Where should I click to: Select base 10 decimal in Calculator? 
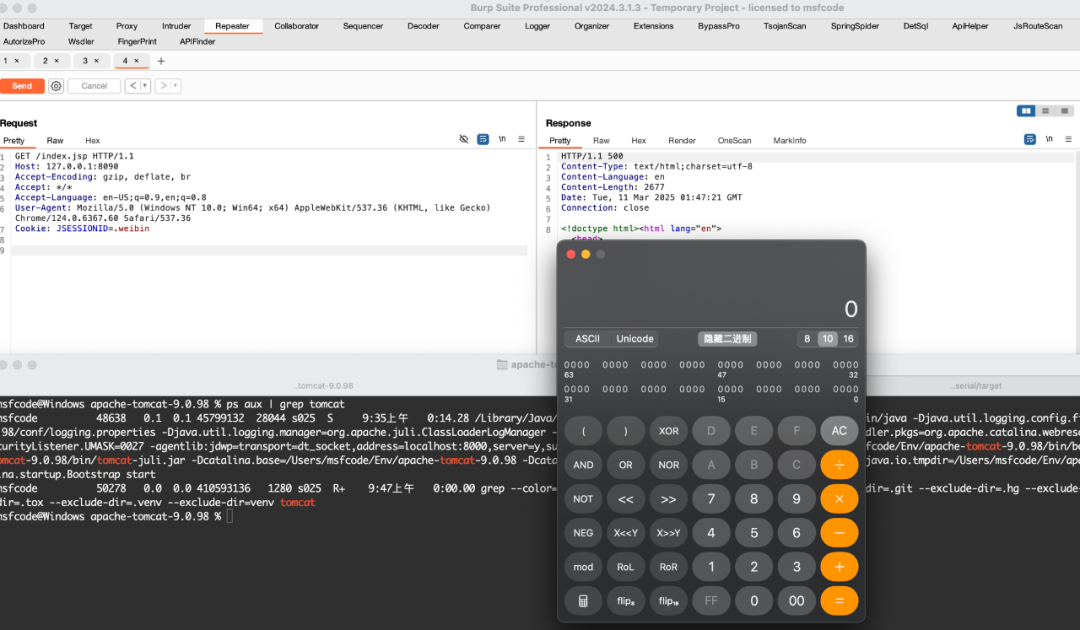click(827, 339)
